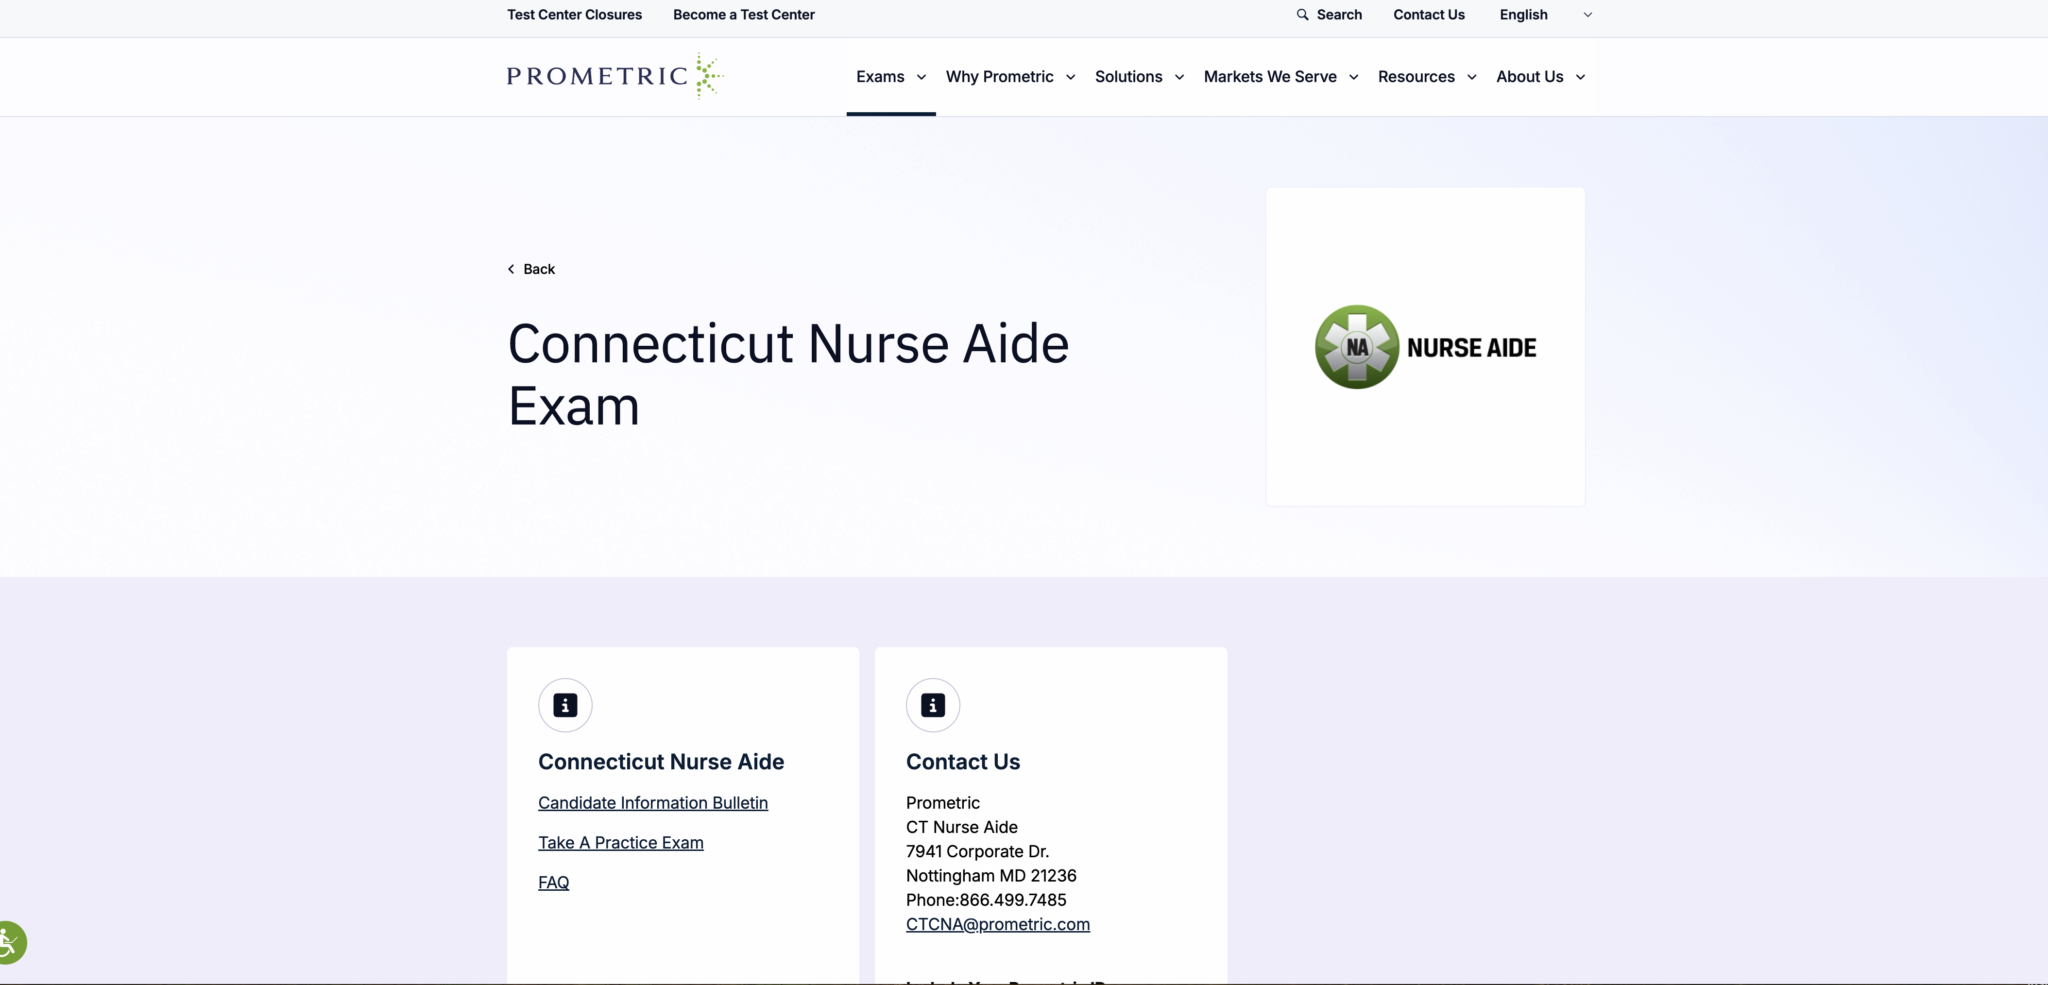
Task: Click the Nurse Aide badge logo
Action: pos(1424,347)
